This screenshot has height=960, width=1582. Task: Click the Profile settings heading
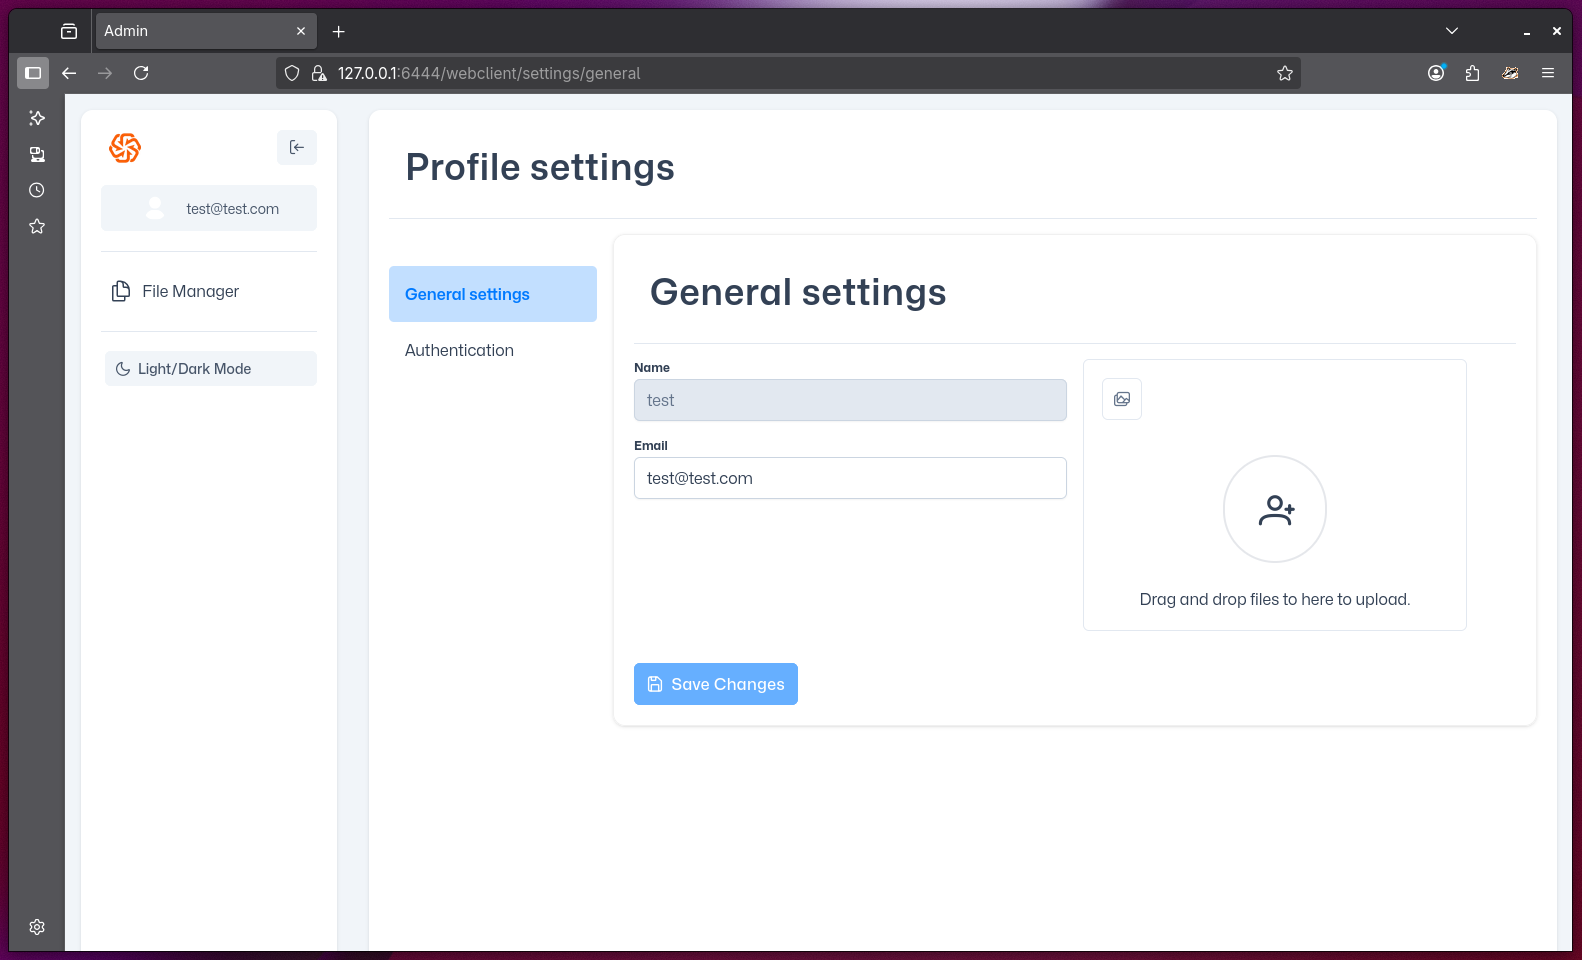[540, 167]
